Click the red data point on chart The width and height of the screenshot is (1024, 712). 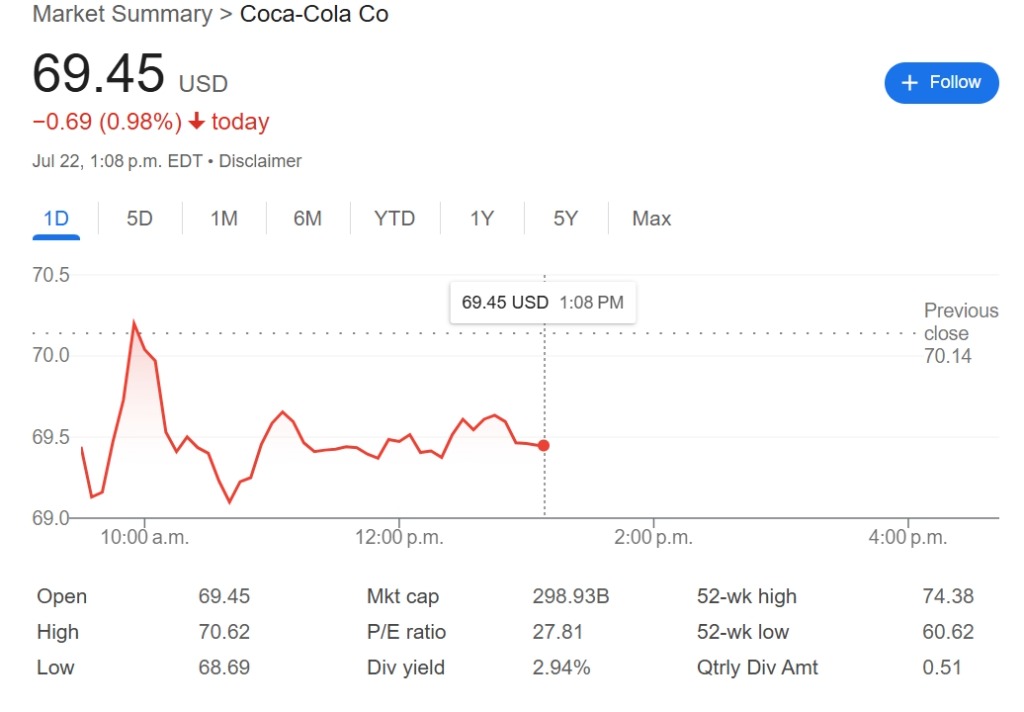click(543, 445)
